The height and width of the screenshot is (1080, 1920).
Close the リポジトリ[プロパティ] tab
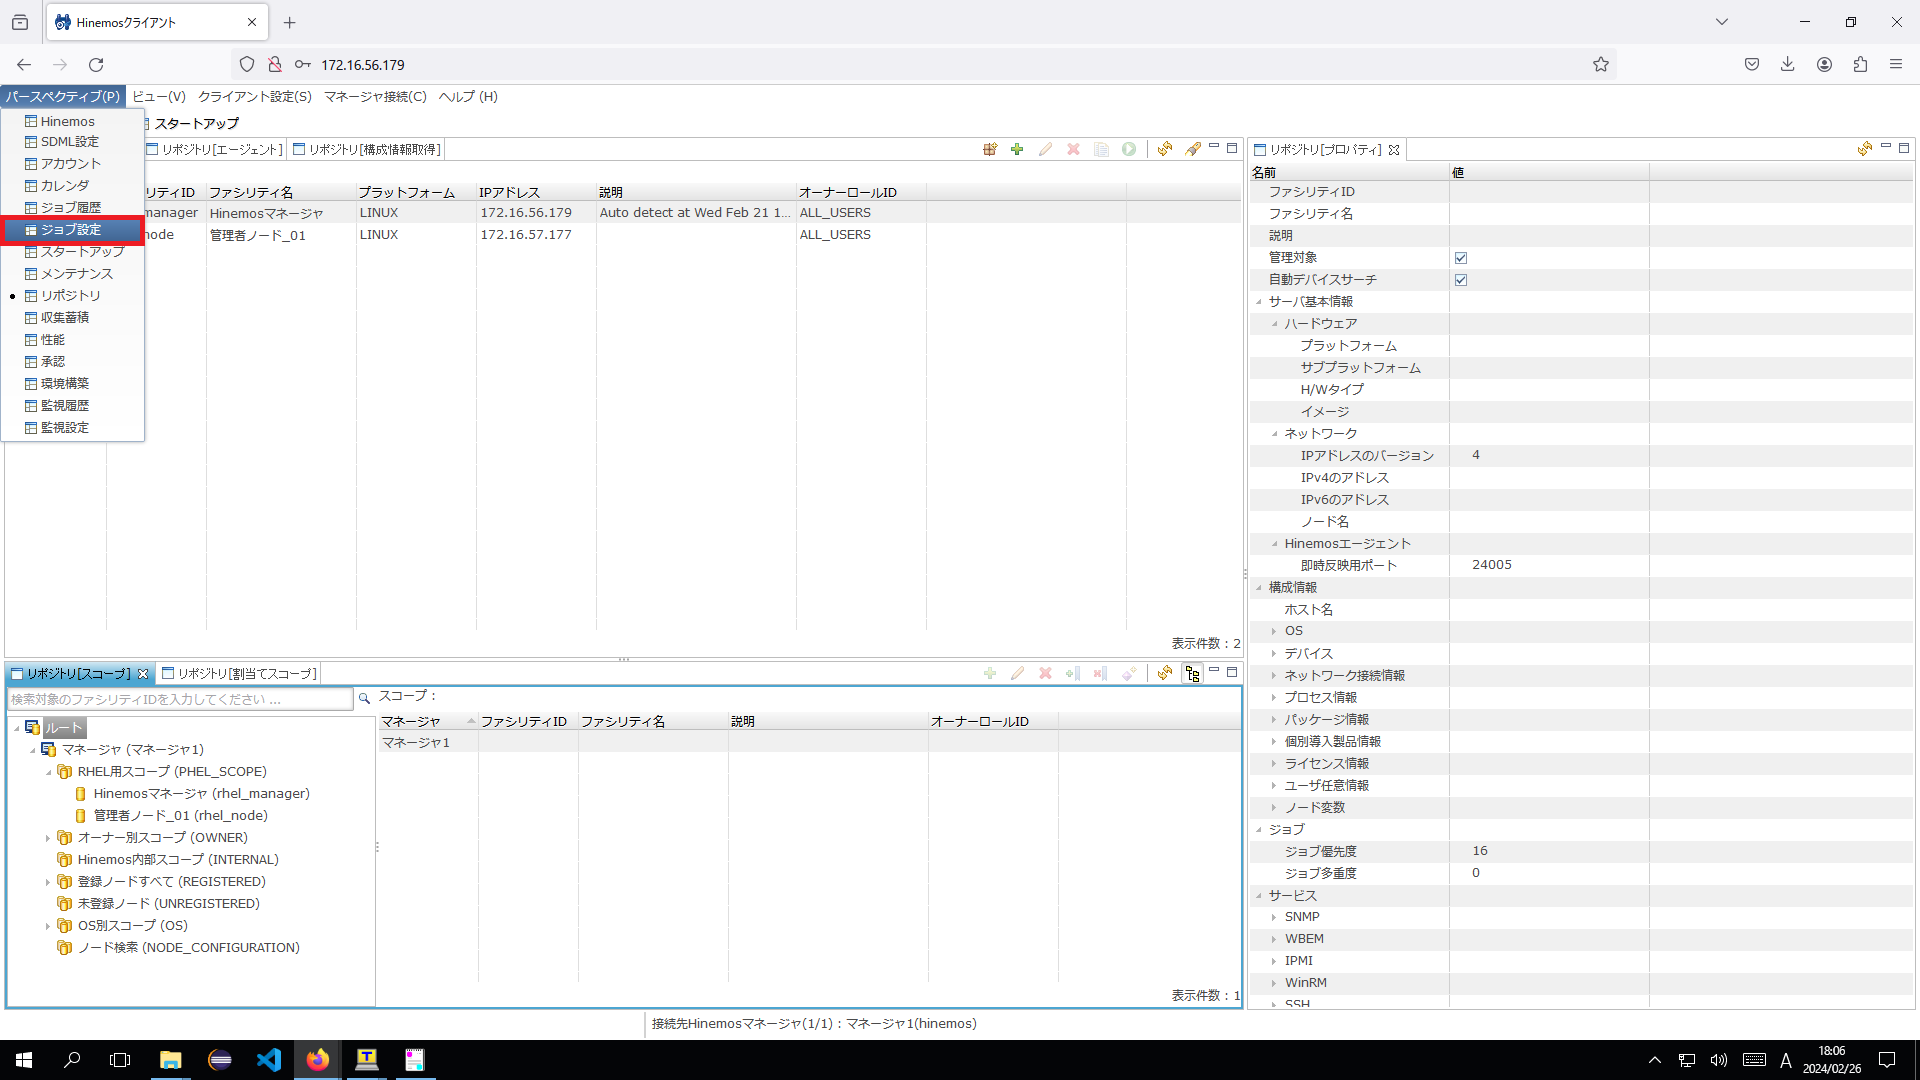tap(1394, 150)
